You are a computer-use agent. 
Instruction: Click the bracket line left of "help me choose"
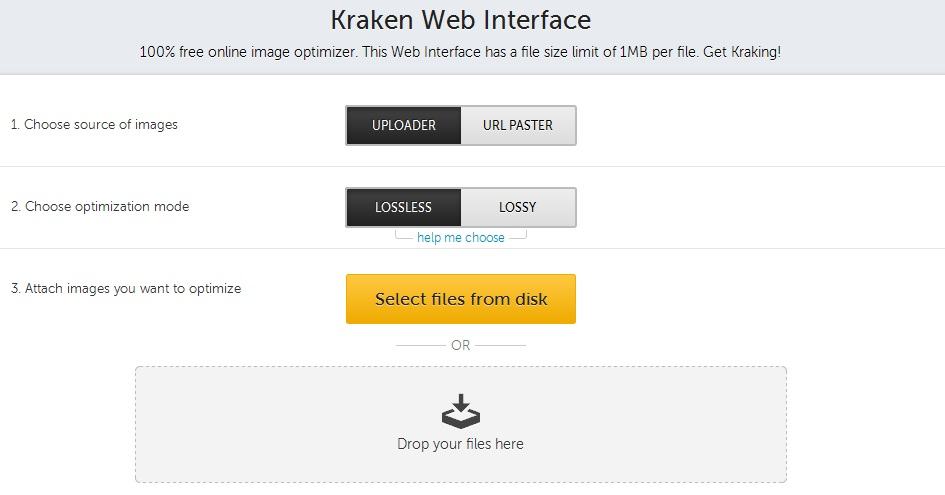tap(403, 238)
